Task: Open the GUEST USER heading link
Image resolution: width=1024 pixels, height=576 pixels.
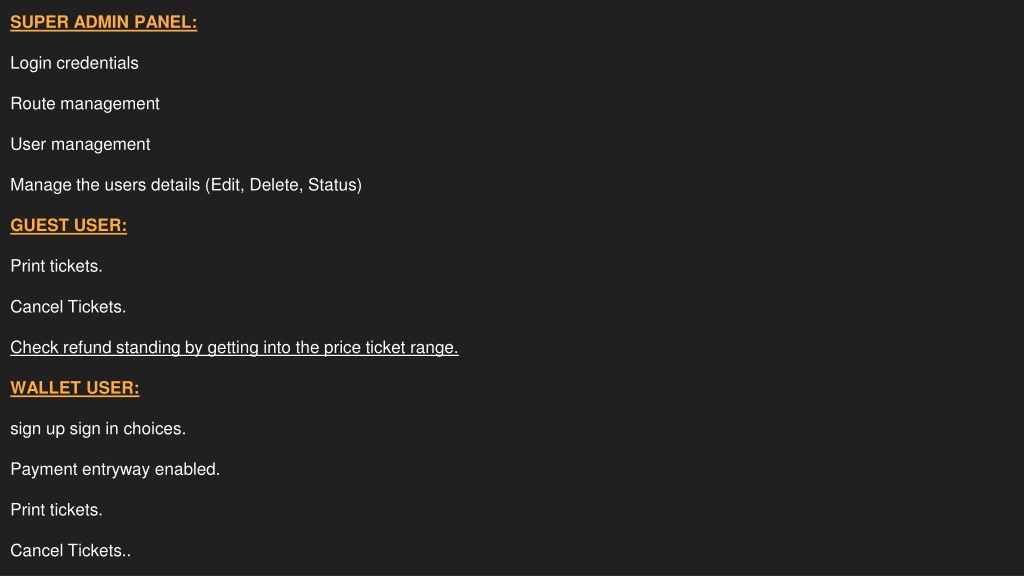Action: pyautogui.click(x=69, y=225)
